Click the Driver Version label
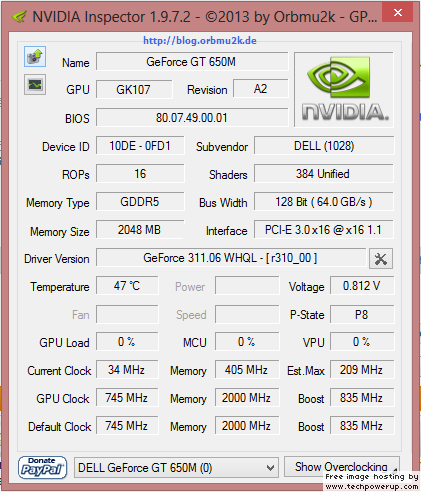This screenshot has width=421, height=492. point(57,259)
